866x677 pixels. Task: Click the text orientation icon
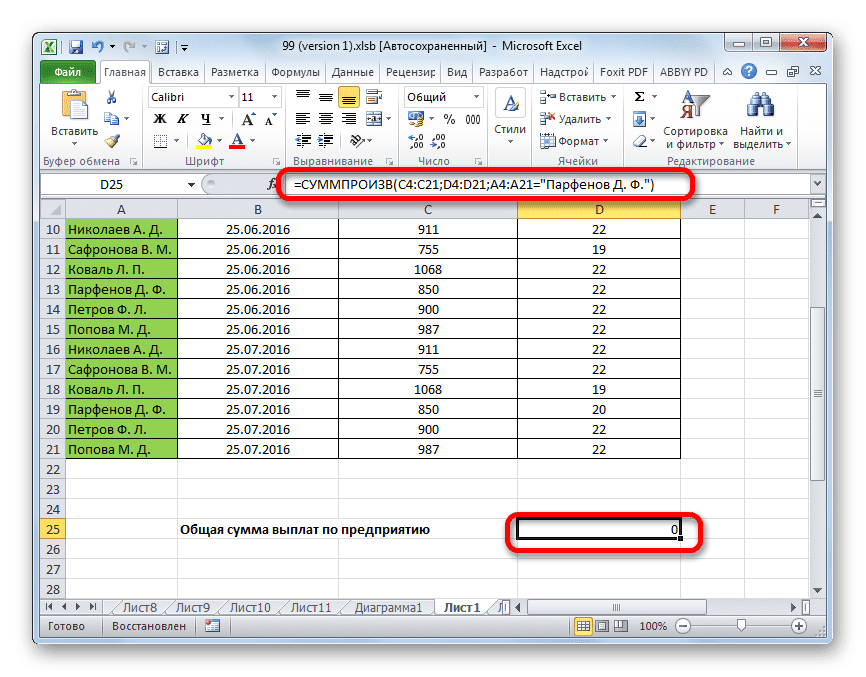coord(357,141)
